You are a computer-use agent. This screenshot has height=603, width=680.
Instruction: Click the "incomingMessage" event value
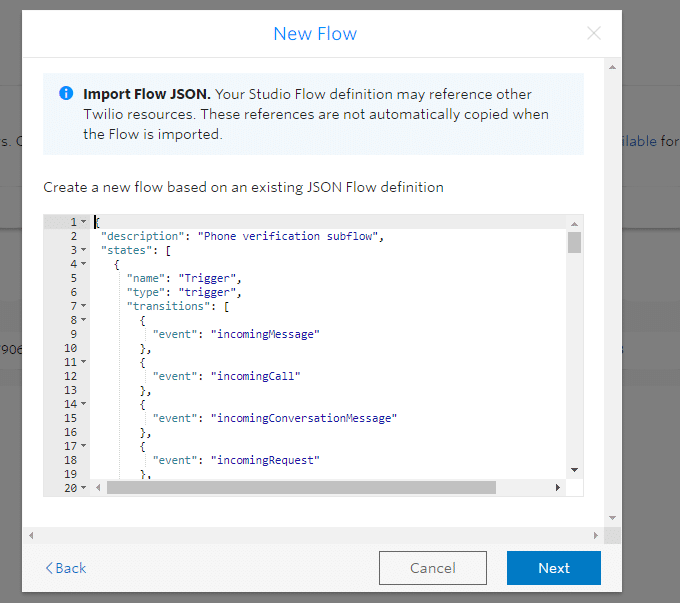click(x=265, y=334)
